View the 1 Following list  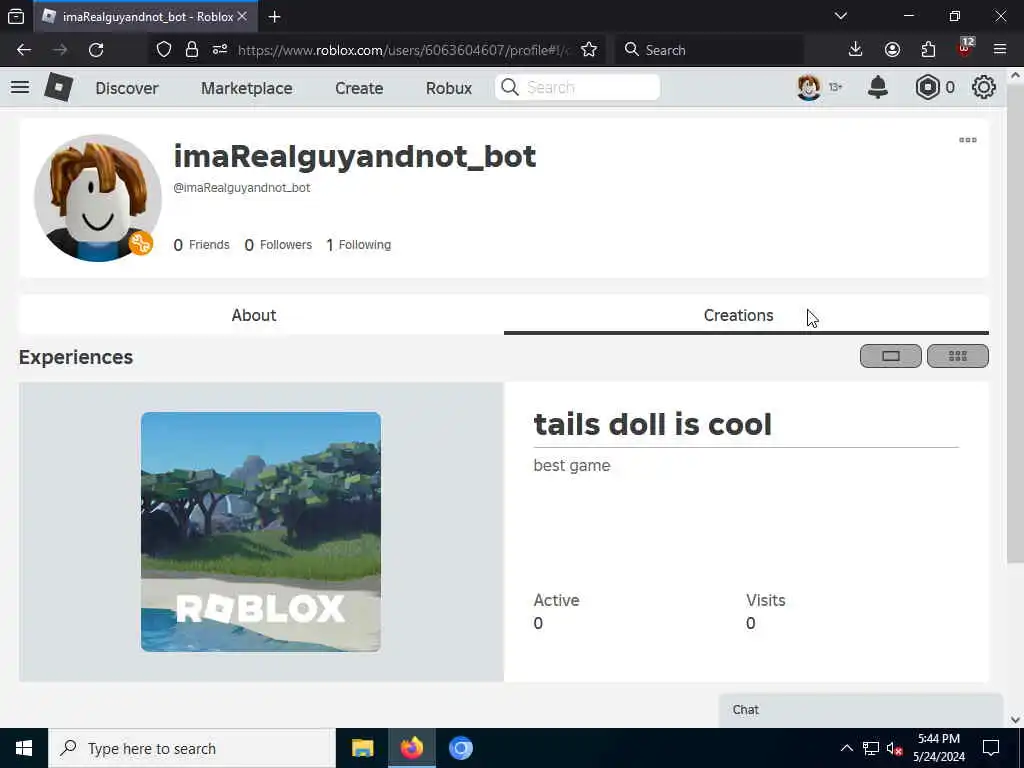click(359, 245)
